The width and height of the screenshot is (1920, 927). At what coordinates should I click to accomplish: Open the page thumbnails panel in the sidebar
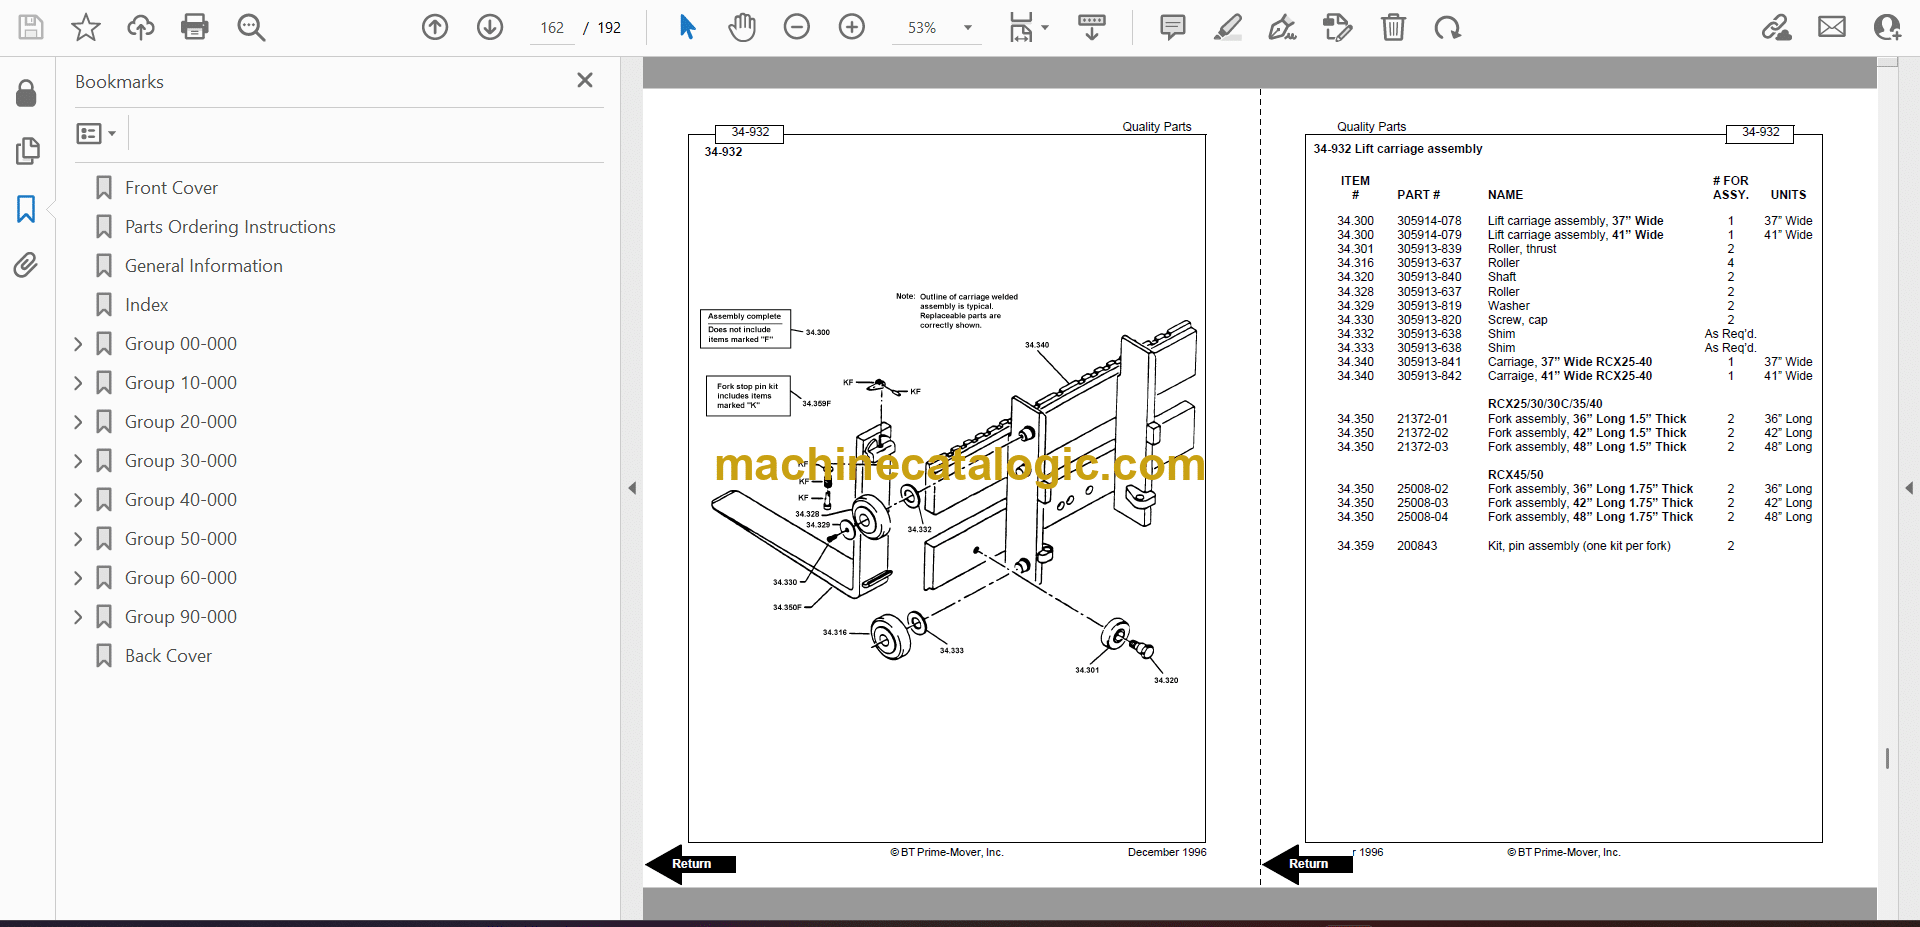pyautogui.click(x=27, y=151)
